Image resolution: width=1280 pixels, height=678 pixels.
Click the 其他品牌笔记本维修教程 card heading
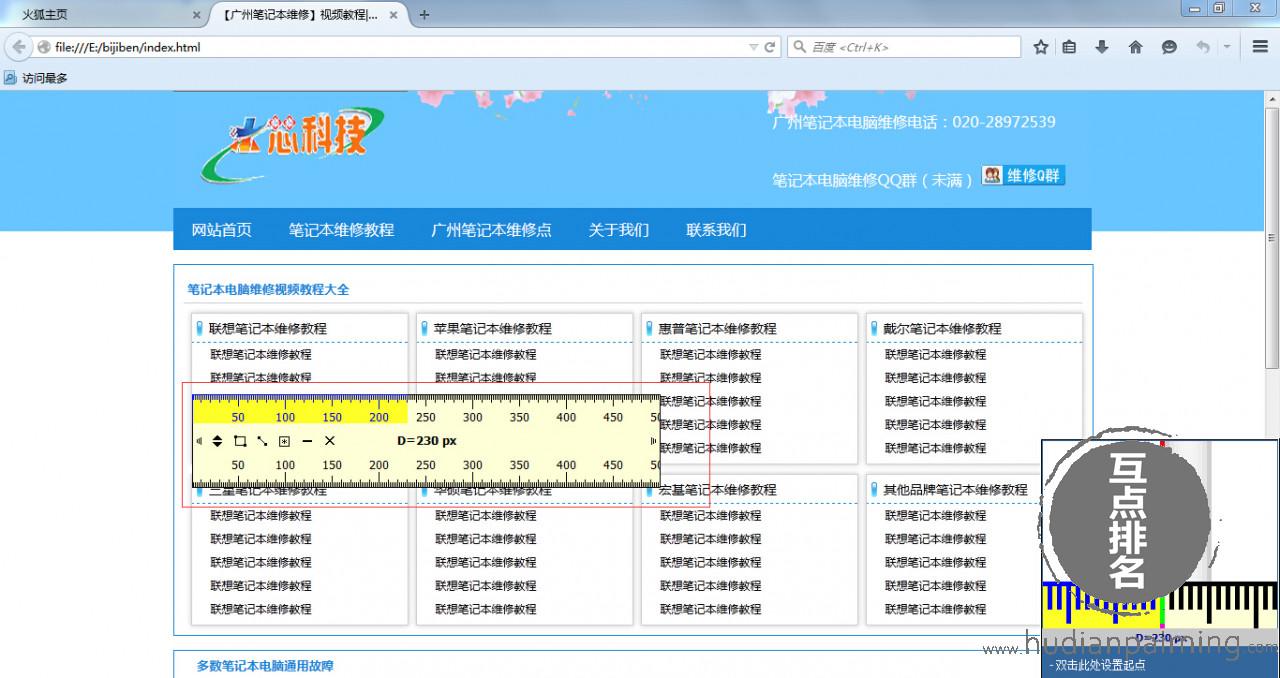955,490
